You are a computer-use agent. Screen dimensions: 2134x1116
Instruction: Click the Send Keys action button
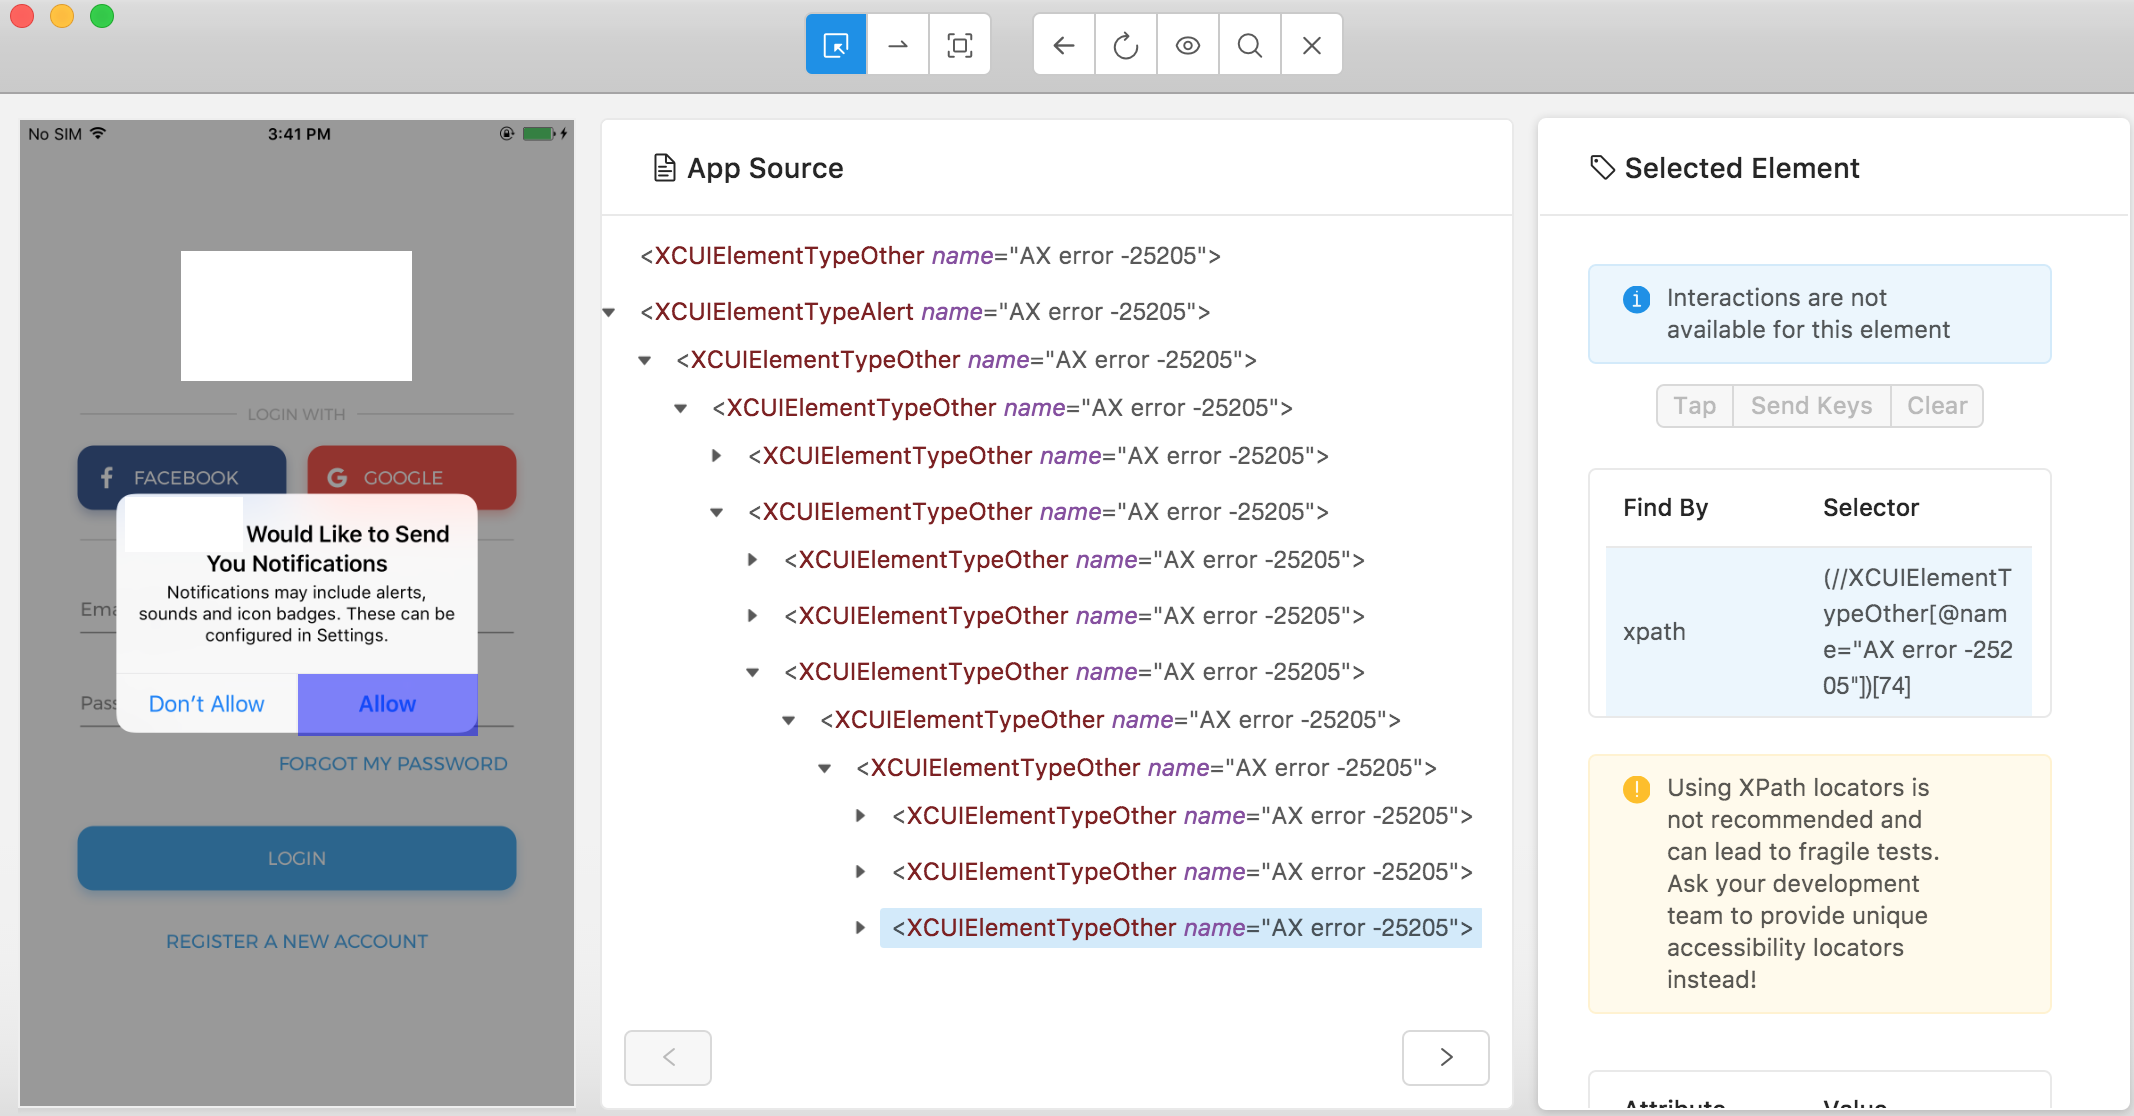[1811, 406]
